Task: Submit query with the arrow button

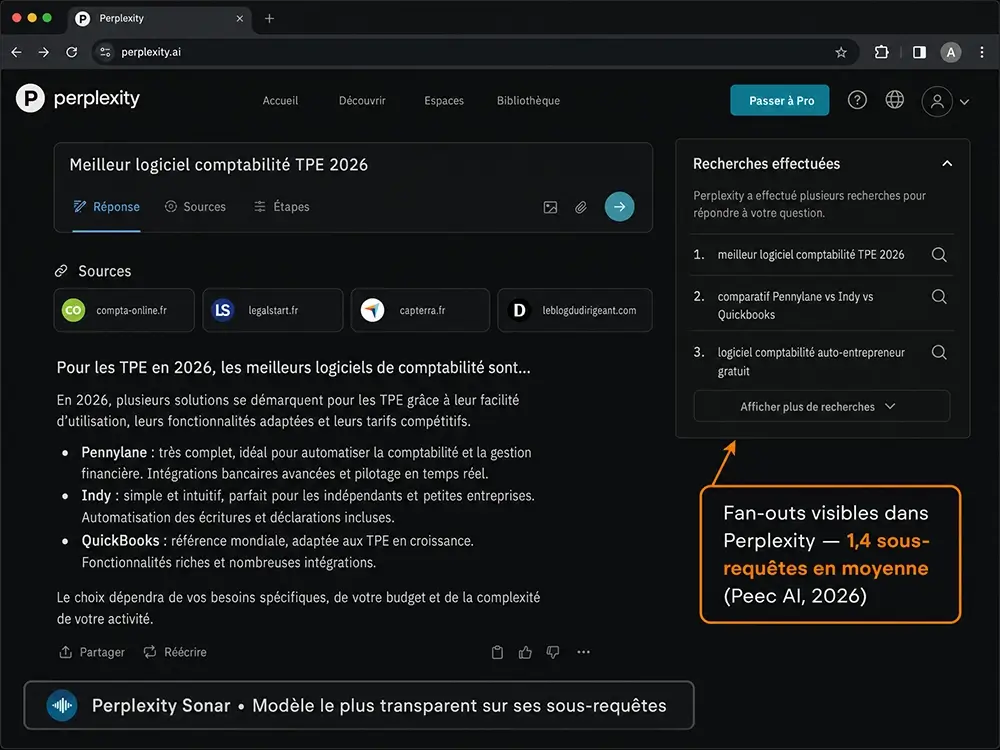Action: (619, 207)
